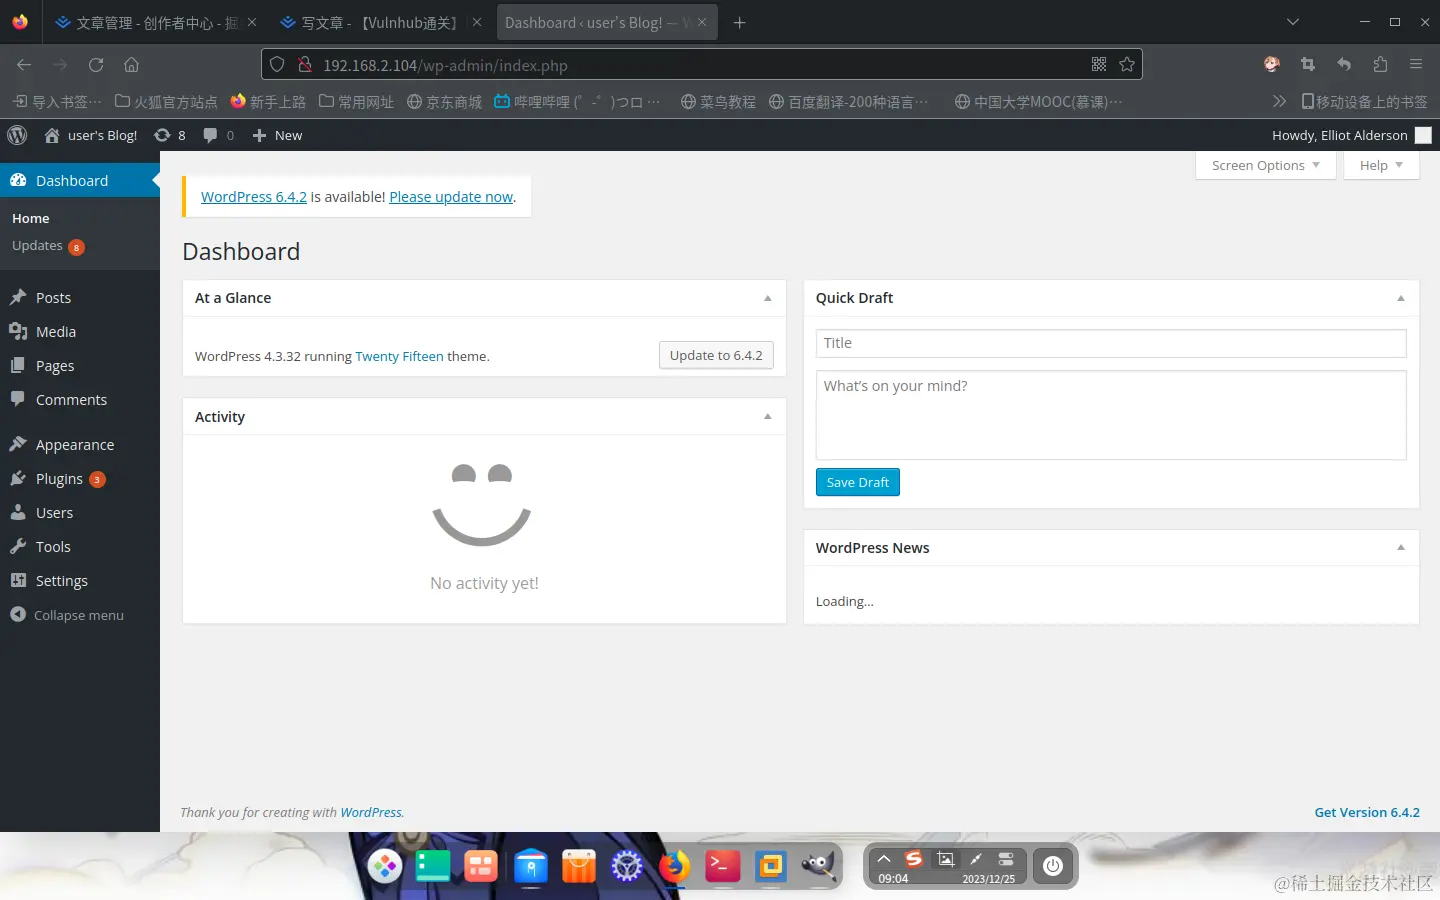Open the New content menu in admin bar
Screen dimensions: 1440x900
click(x=277, y=135)
